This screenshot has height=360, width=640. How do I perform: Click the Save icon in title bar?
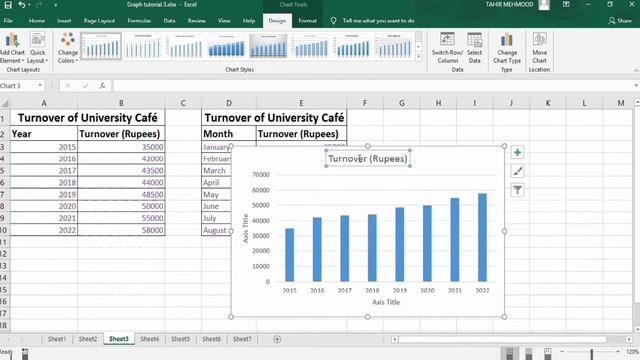point(8,5)
